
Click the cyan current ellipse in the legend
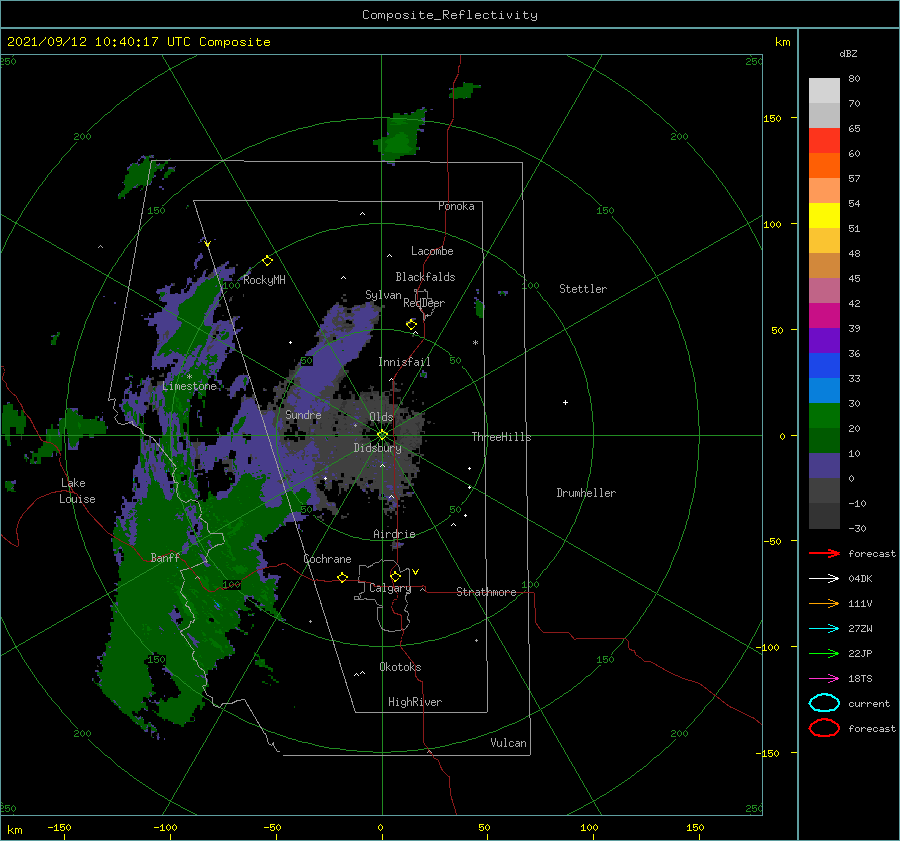[x=824, y=703]
